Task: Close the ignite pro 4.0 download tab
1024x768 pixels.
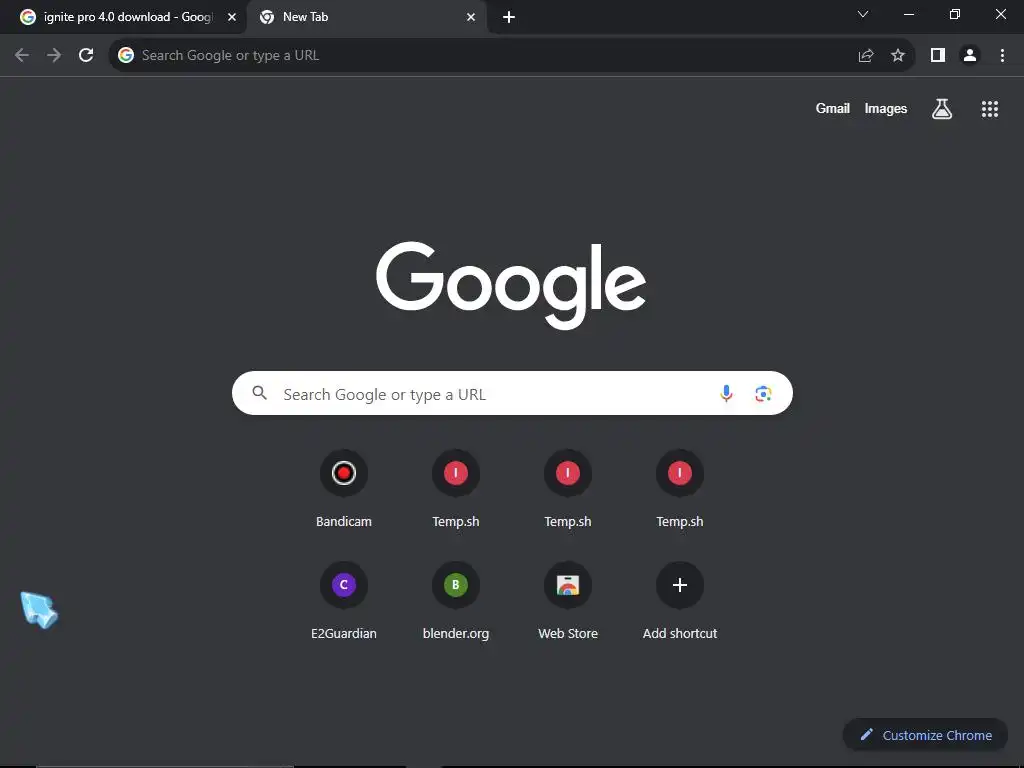Action: [232, 17]
